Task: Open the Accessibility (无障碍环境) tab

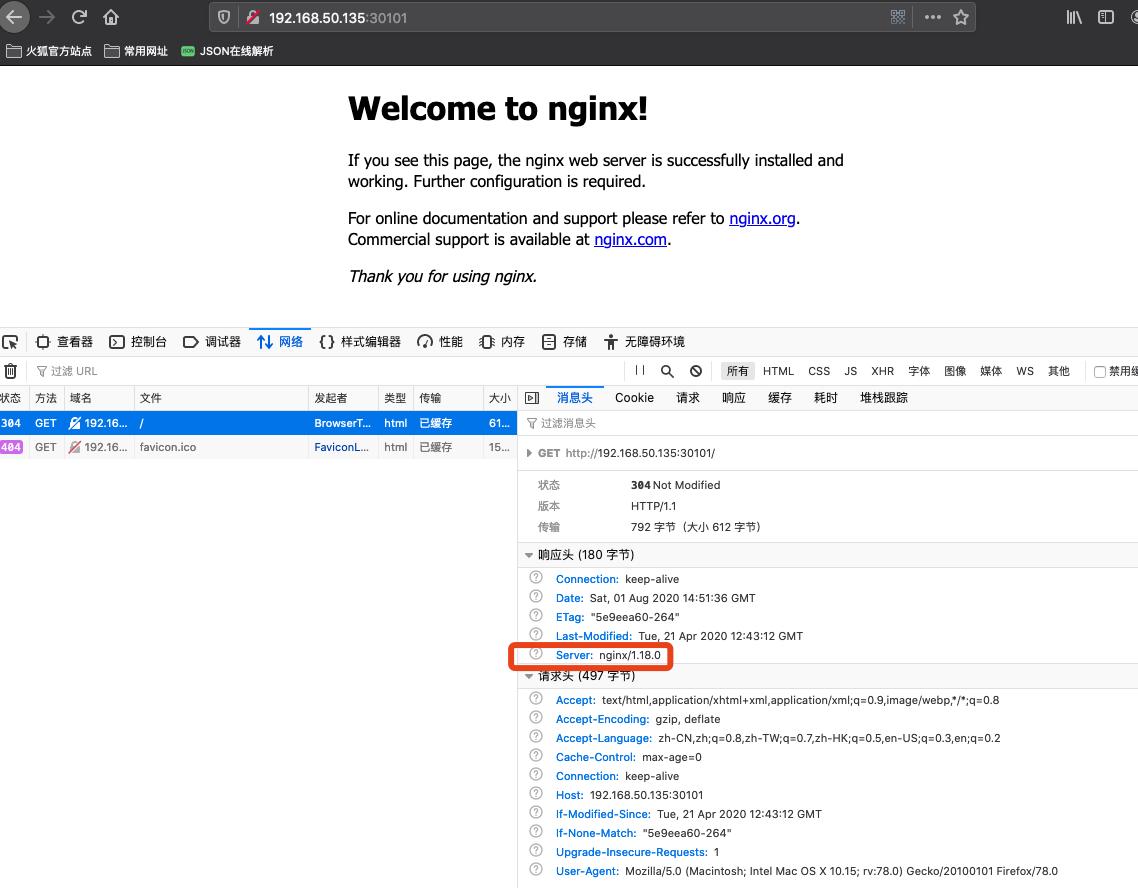Action: pos(644,342)
